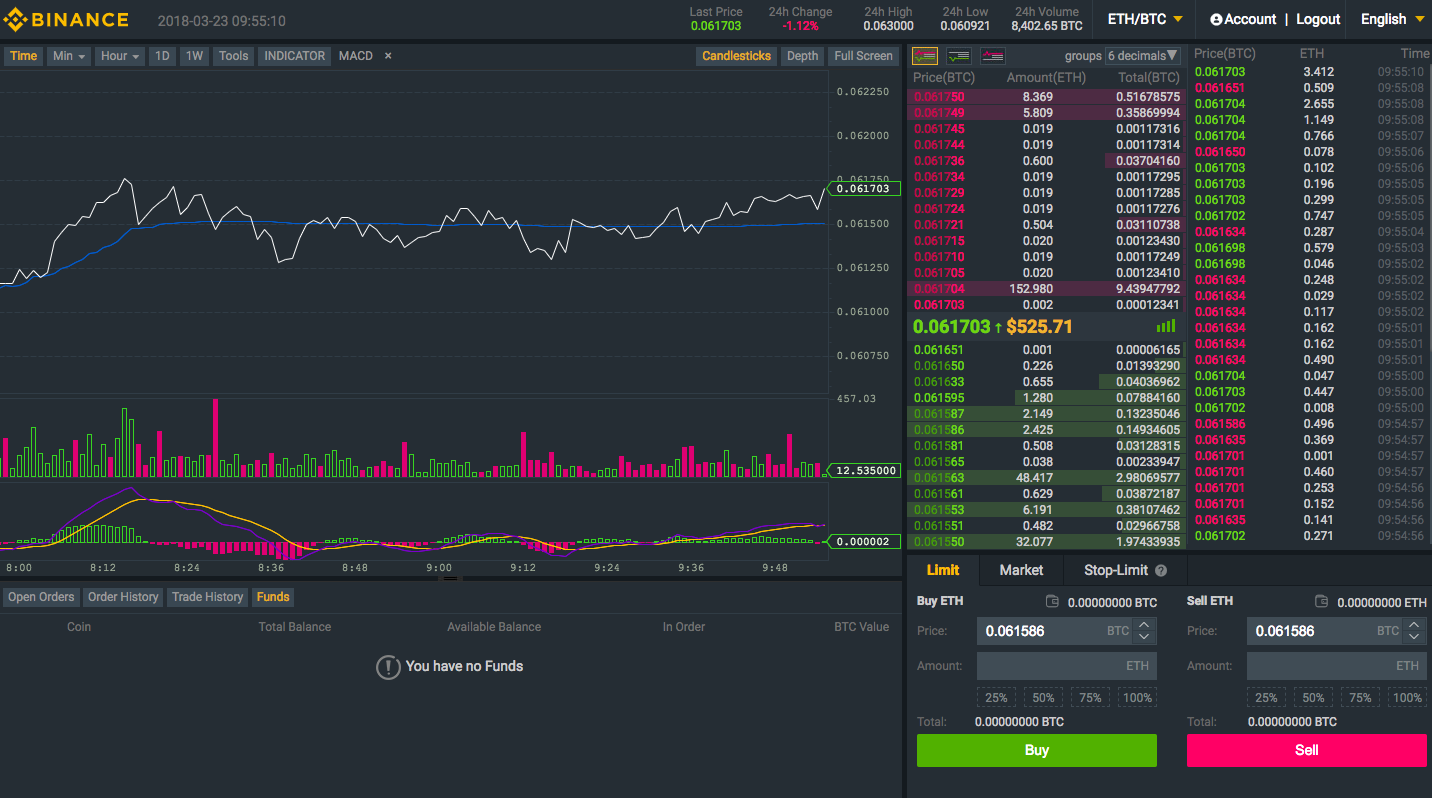This screenshot has height=798, width=1432.
Task: Select 100% of balance for Buy ETH
Action: (1137, 698)
